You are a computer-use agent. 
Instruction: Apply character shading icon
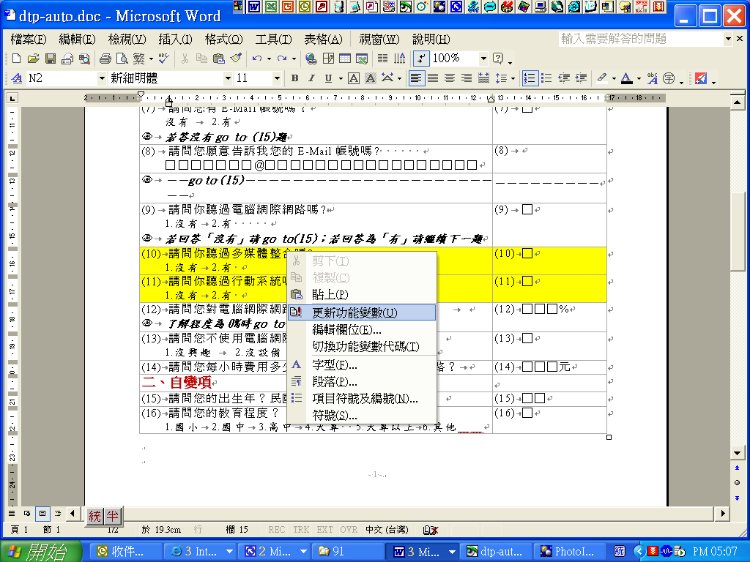370,78
